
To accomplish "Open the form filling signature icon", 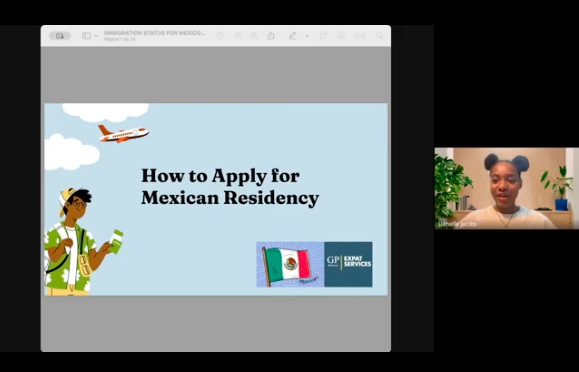I will click(360, 36).
